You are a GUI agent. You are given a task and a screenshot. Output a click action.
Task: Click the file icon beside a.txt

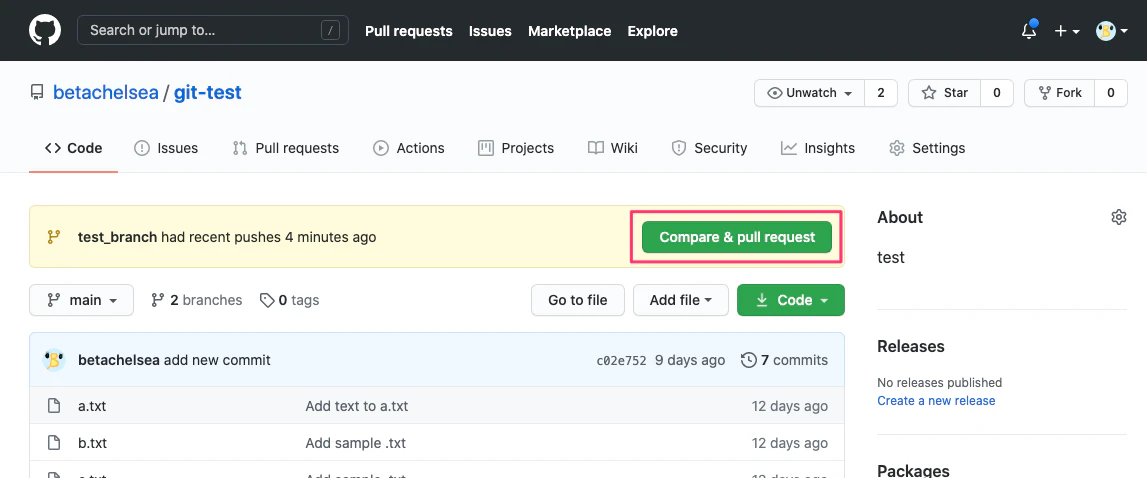53,406
